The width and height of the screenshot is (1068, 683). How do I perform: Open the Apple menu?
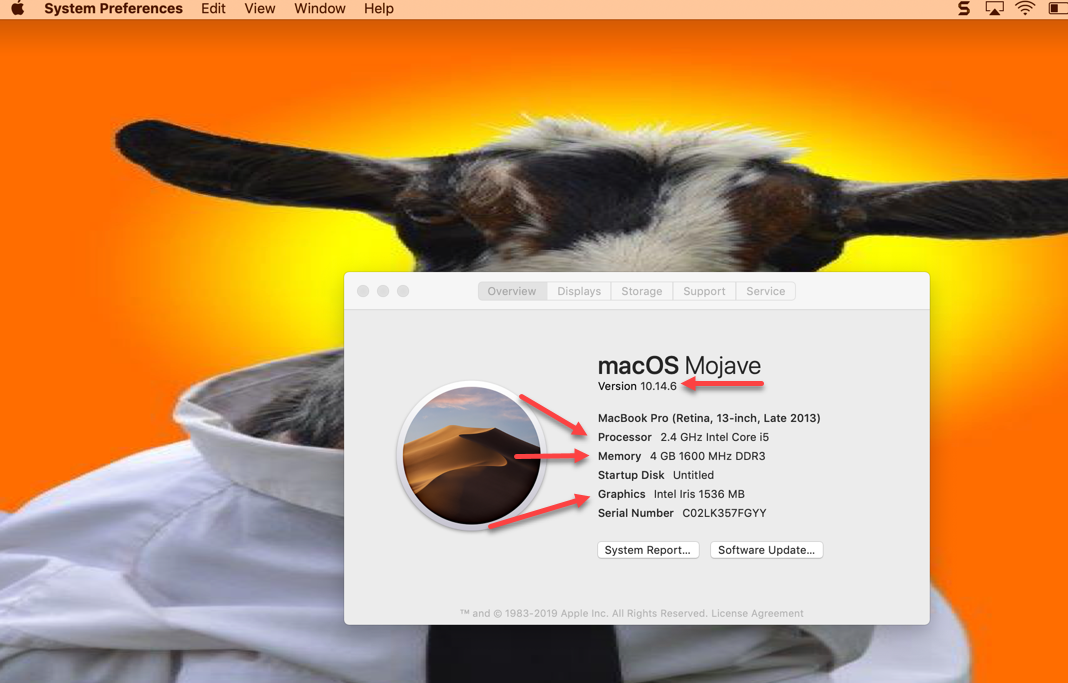18,8
